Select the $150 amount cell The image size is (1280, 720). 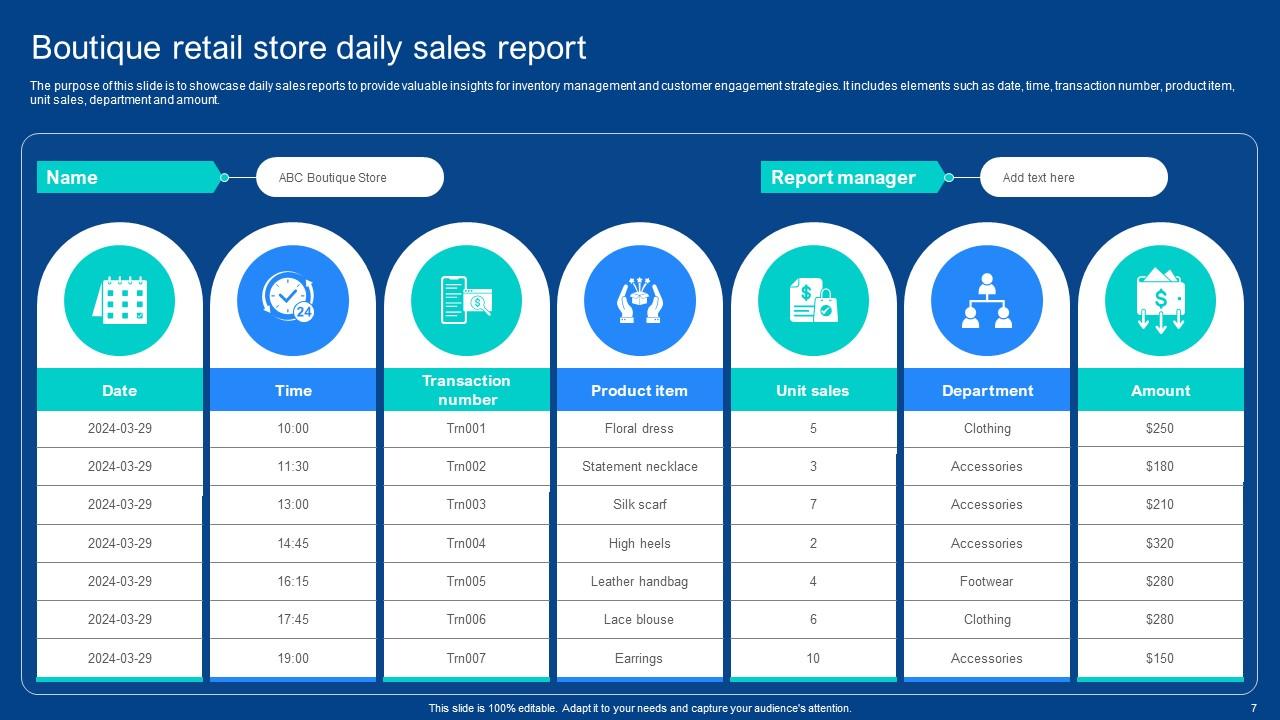pos(1160,658)
